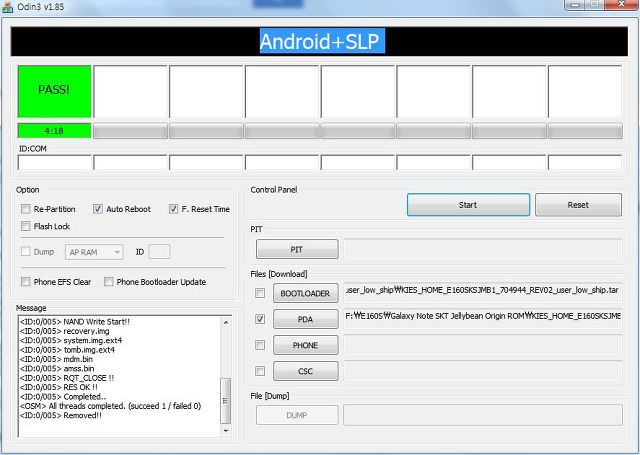
Task: Click the BOOTLOADER file path field
Action: 483,292
